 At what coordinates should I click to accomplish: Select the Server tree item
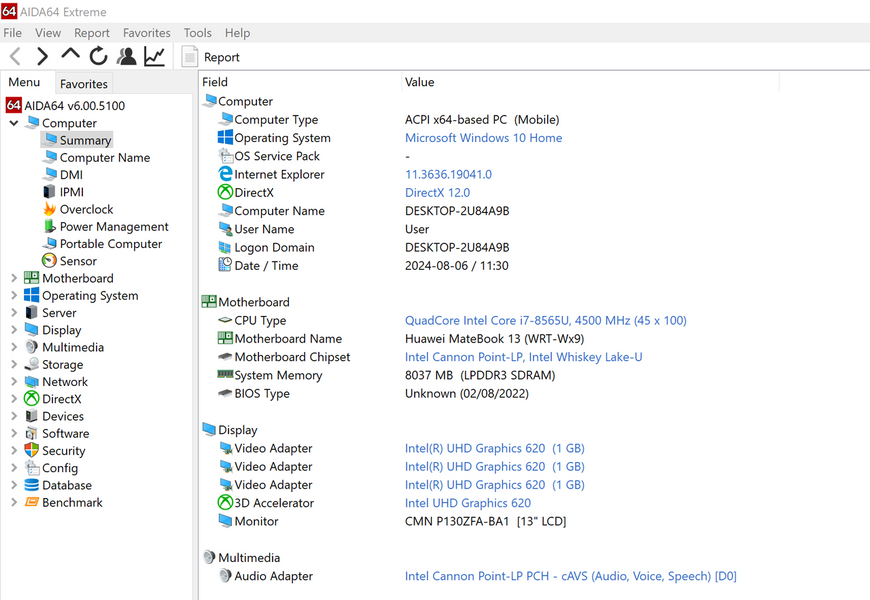[59, 312]
